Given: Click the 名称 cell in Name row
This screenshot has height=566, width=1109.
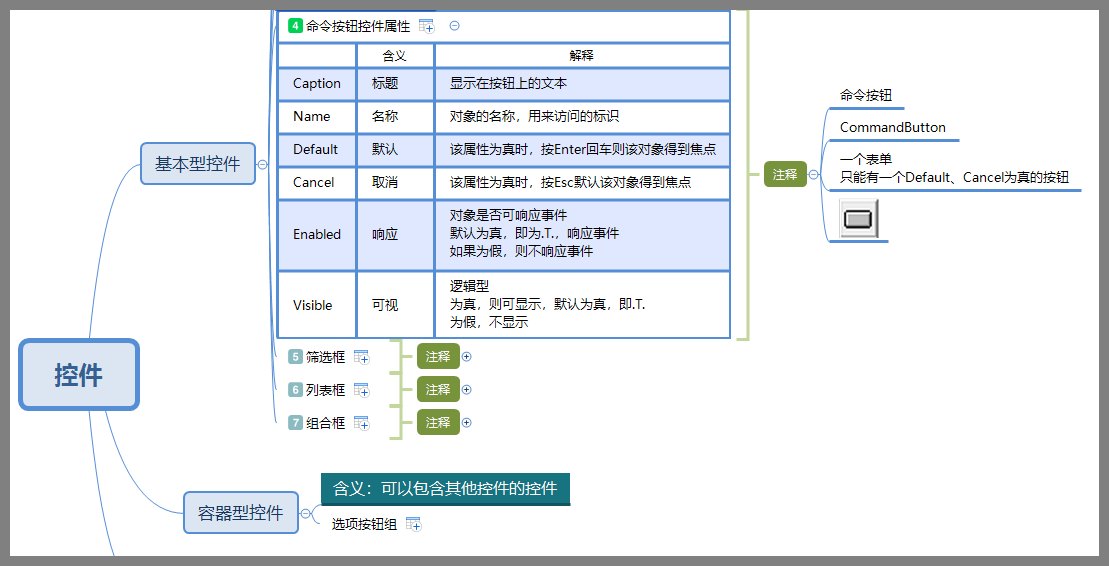Looking at the screenshot, I should [x=395, y=117].
